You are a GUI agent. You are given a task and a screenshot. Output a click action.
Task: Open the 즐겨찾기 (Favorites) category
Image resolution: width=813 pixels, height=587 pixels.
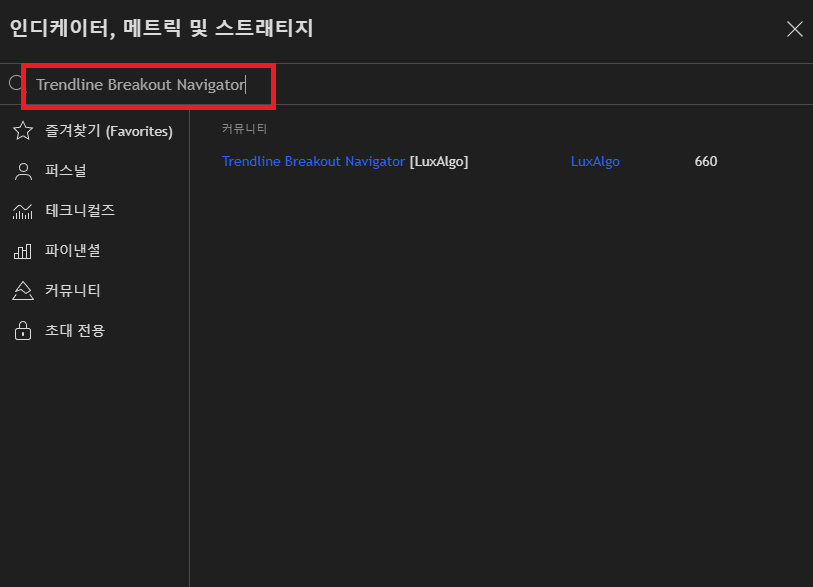pos(94,131)
